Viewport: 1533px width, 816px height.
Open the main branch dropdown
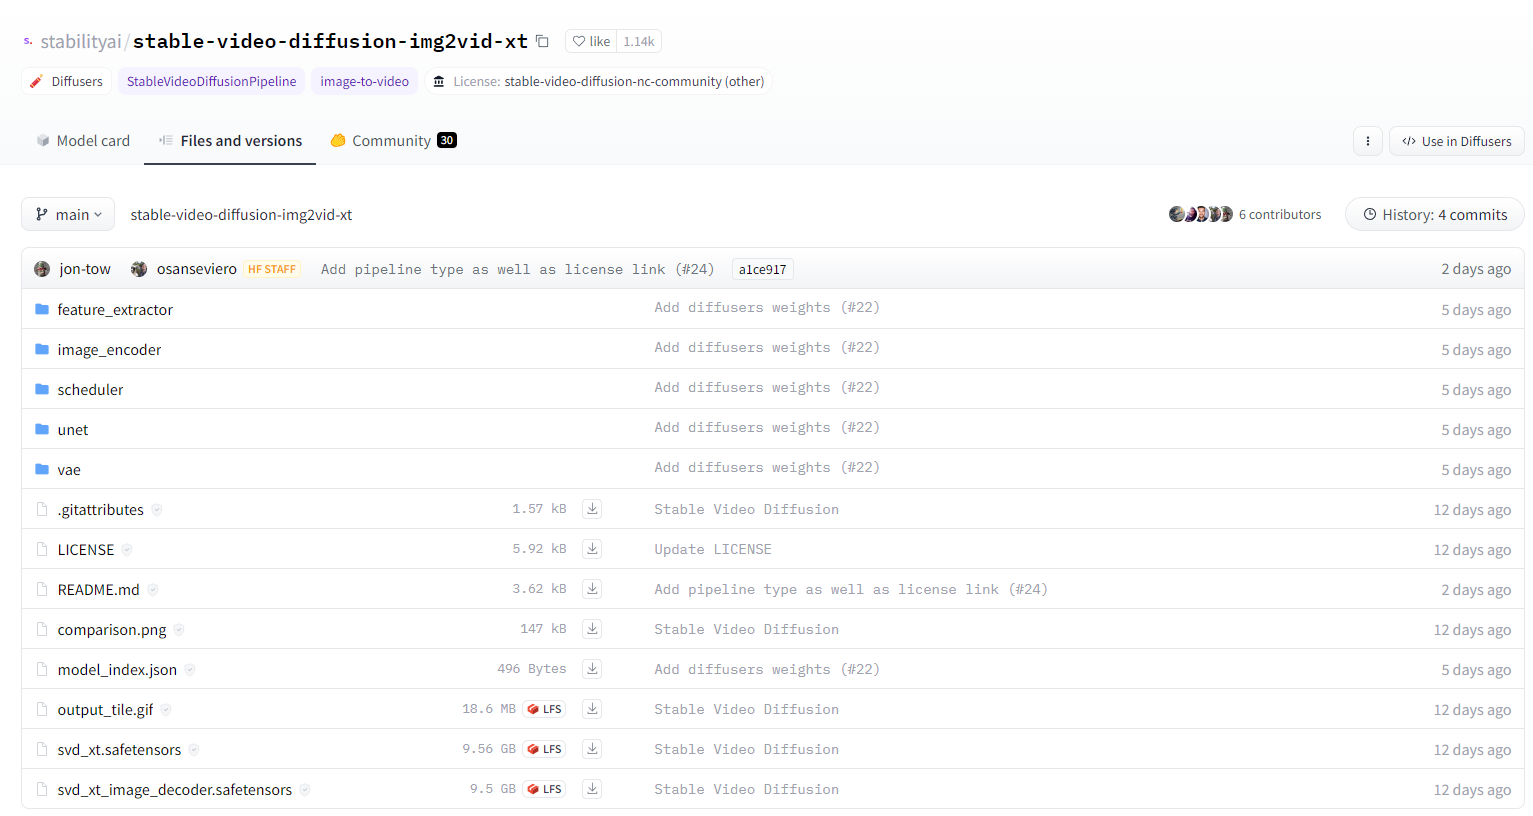click(x=68, y=214)
